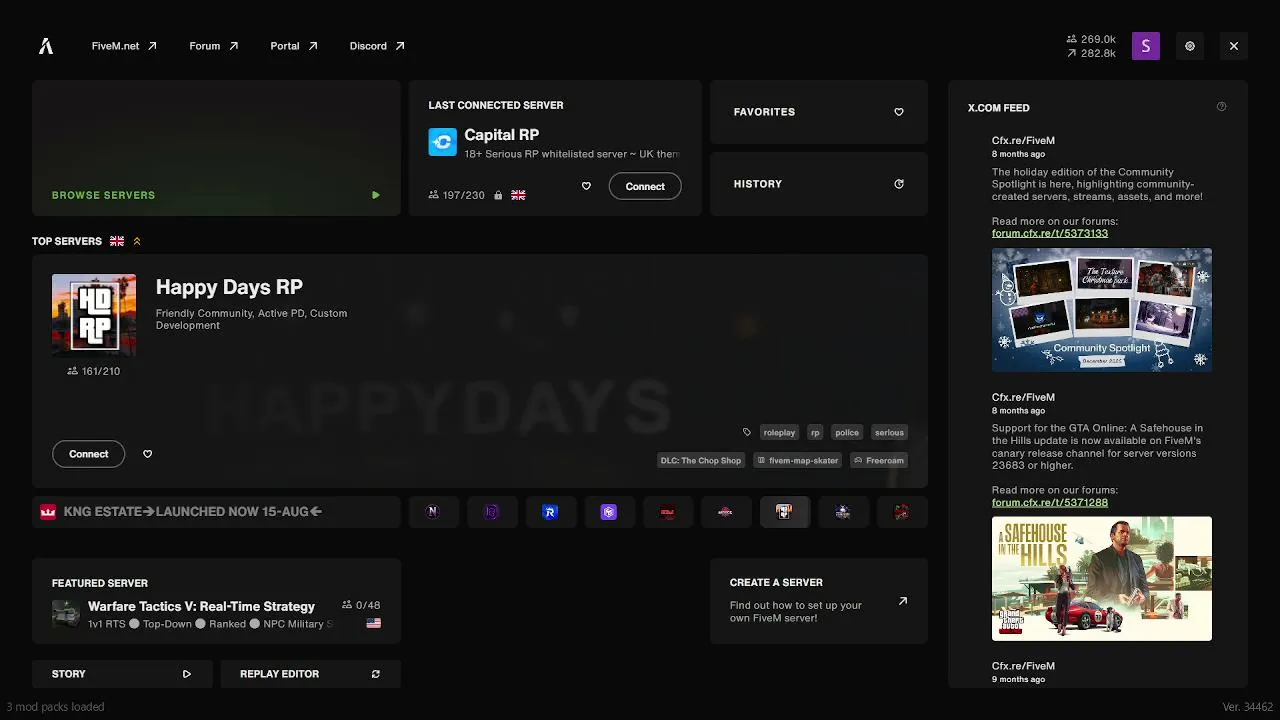Select the red logo server icon
This screenshot has width=1280, height=720.
(x=667, y=512)
